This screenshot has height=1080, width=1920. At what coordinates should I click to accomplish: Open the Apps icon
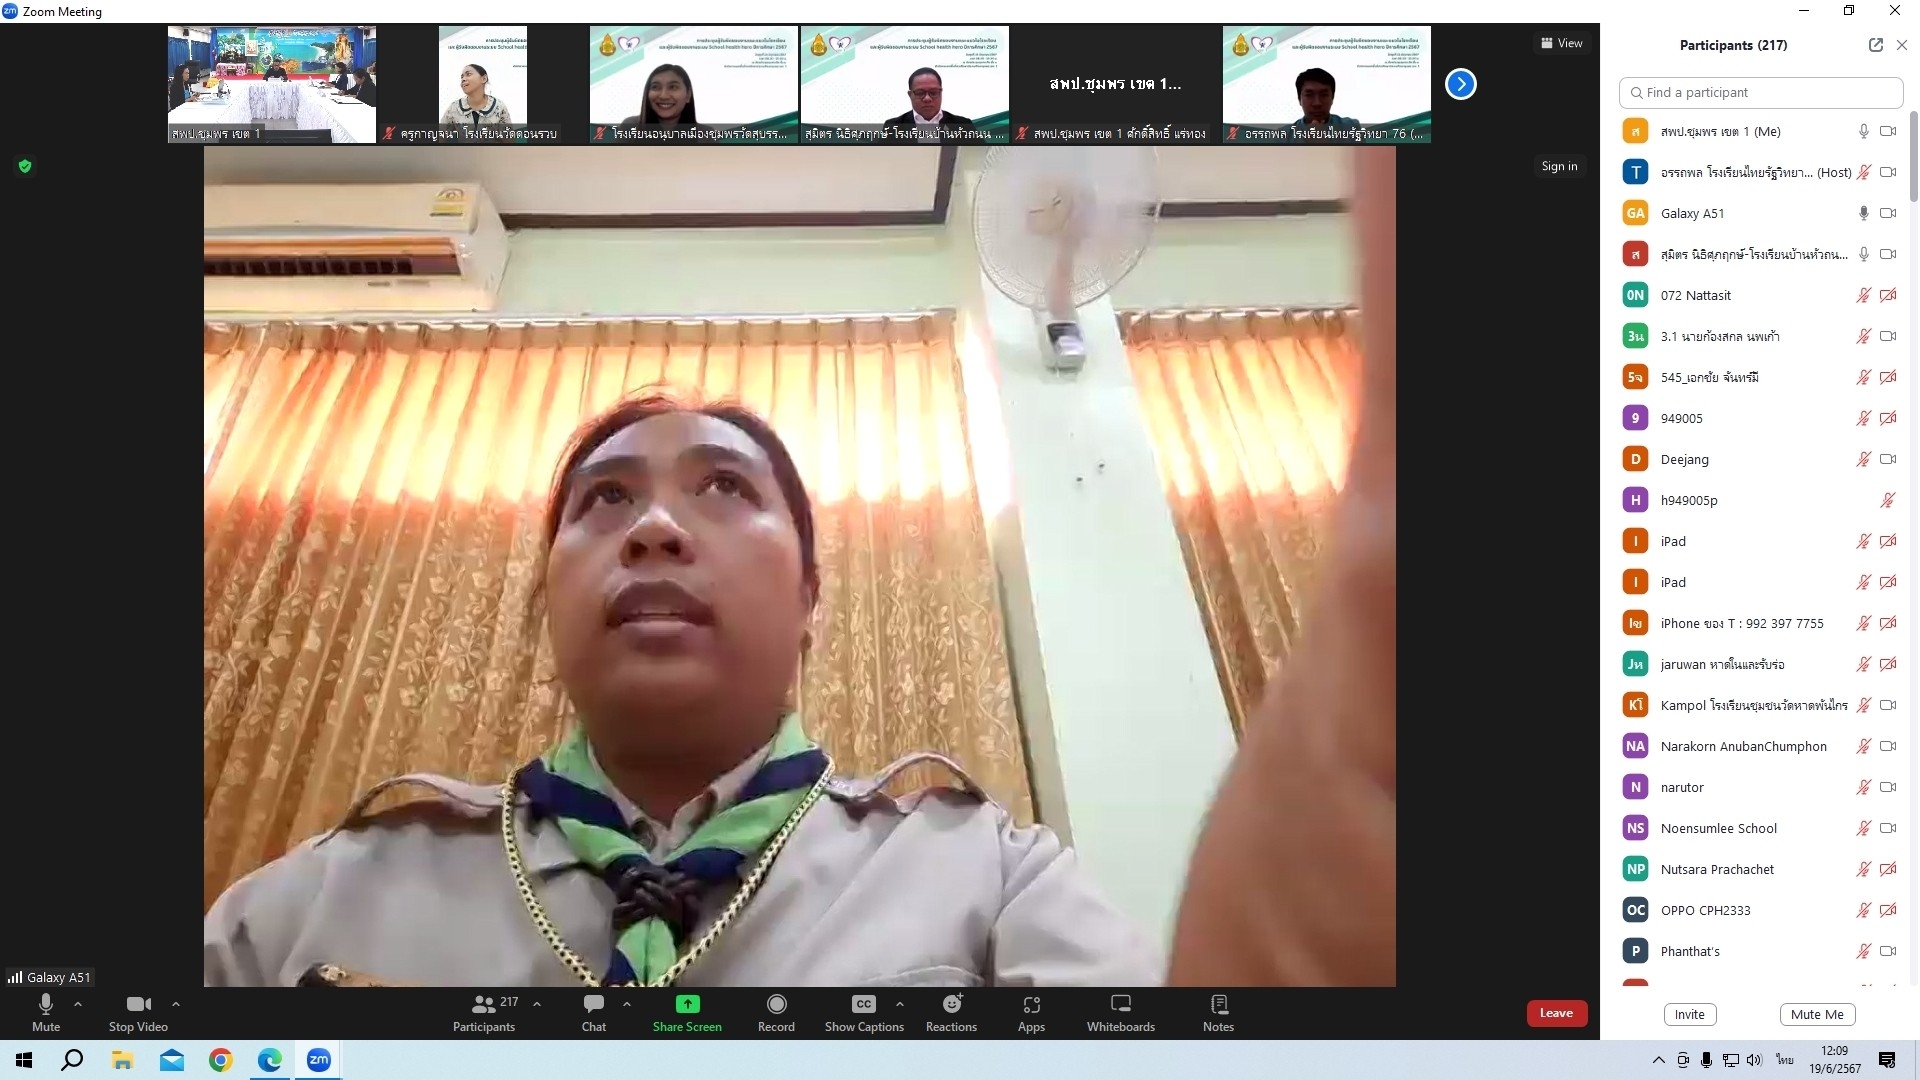[x=1031, y=1005]
